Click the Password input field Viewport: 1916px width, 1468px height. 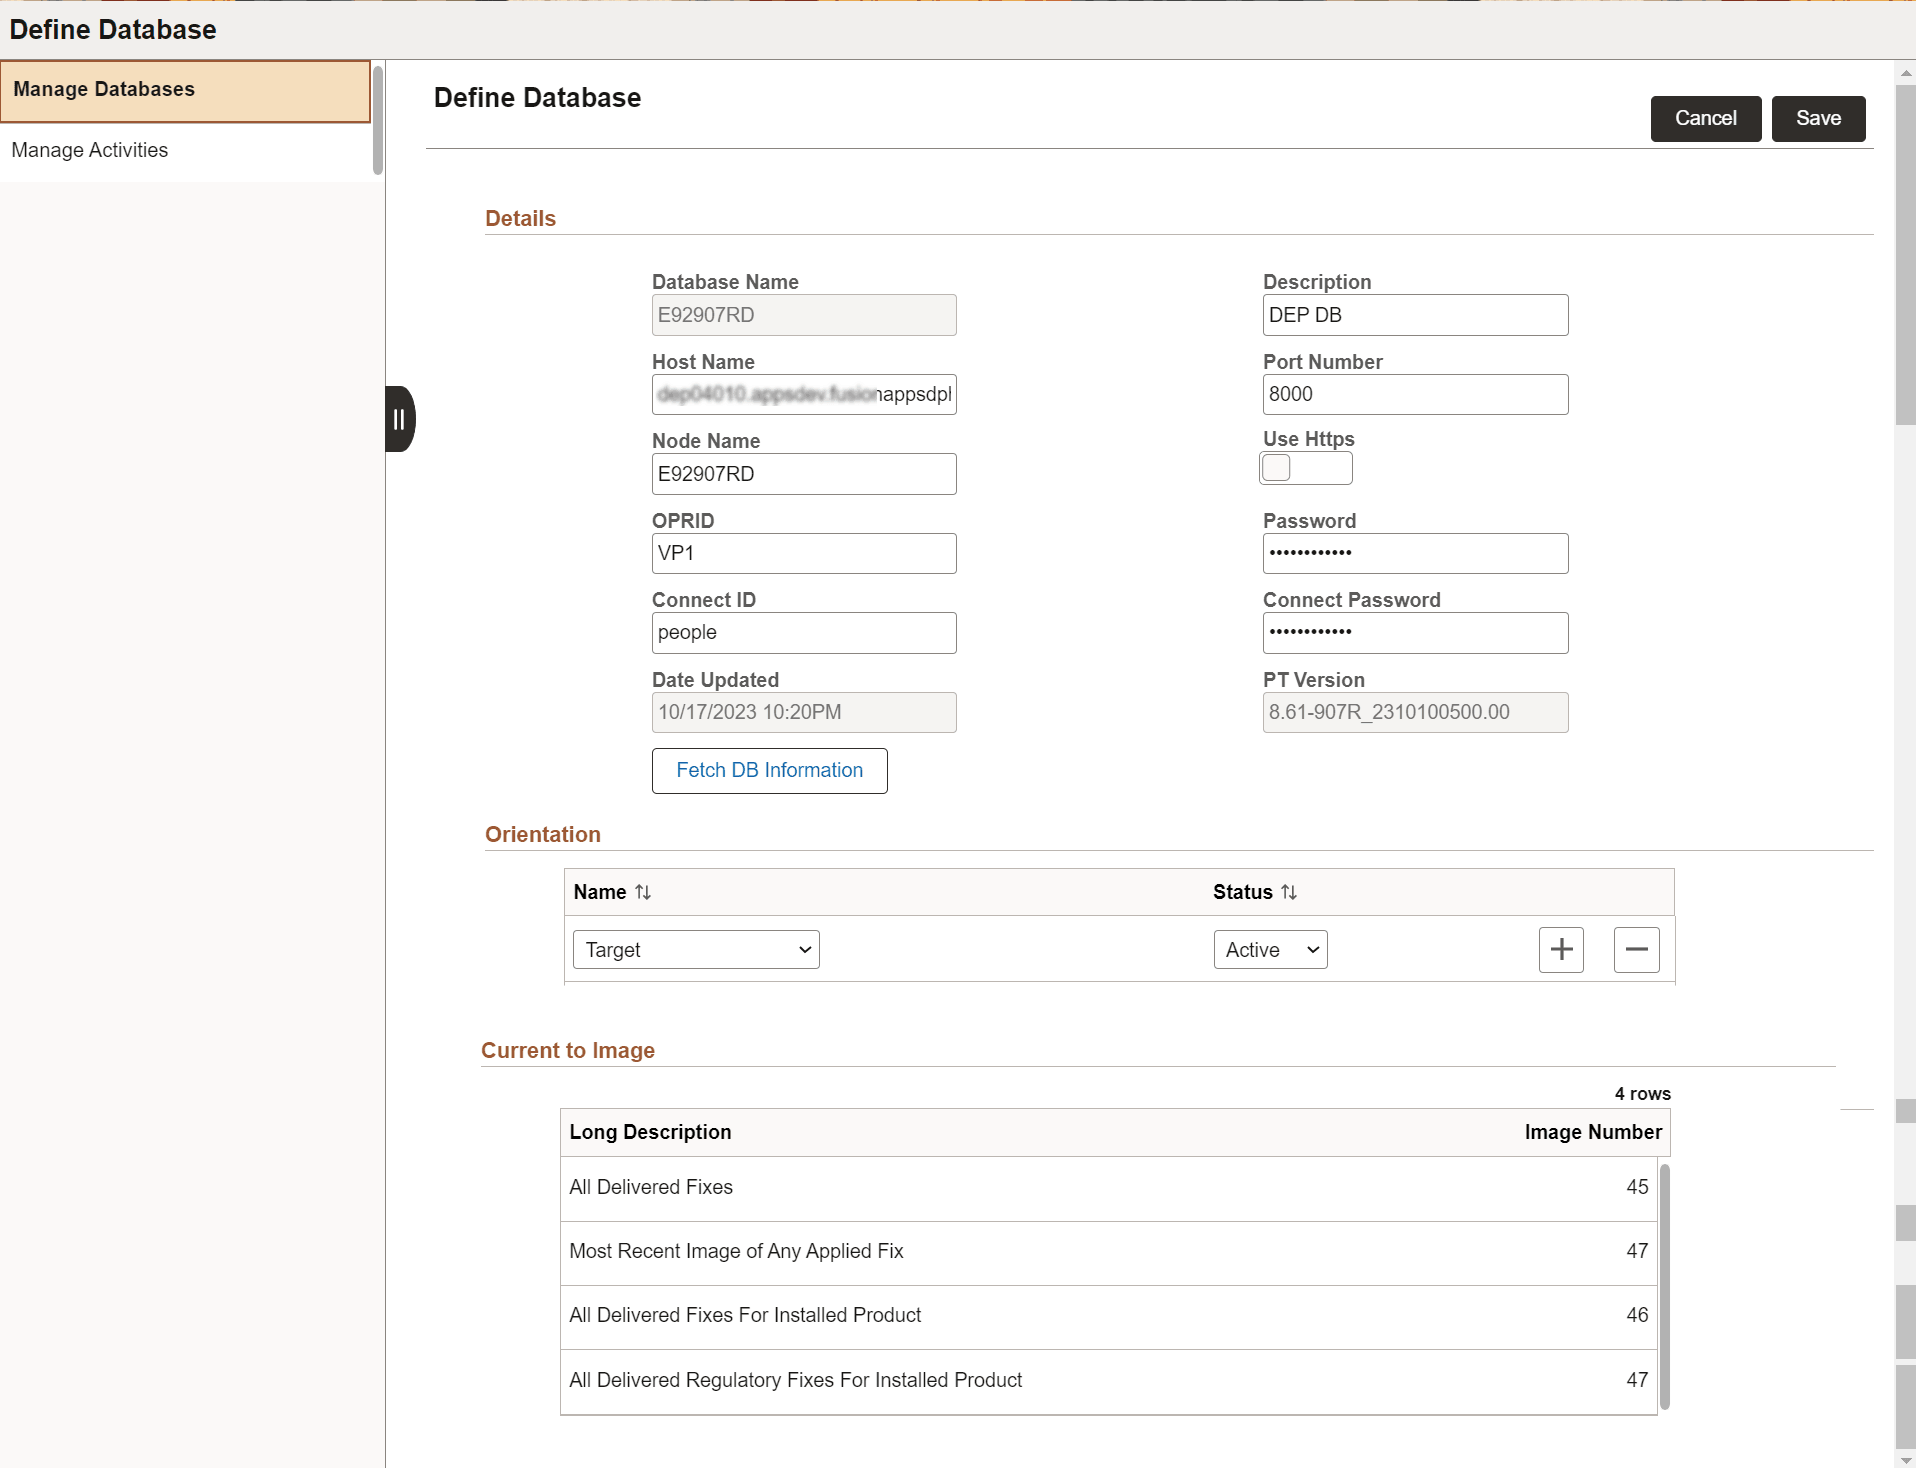coord(1414,552)
